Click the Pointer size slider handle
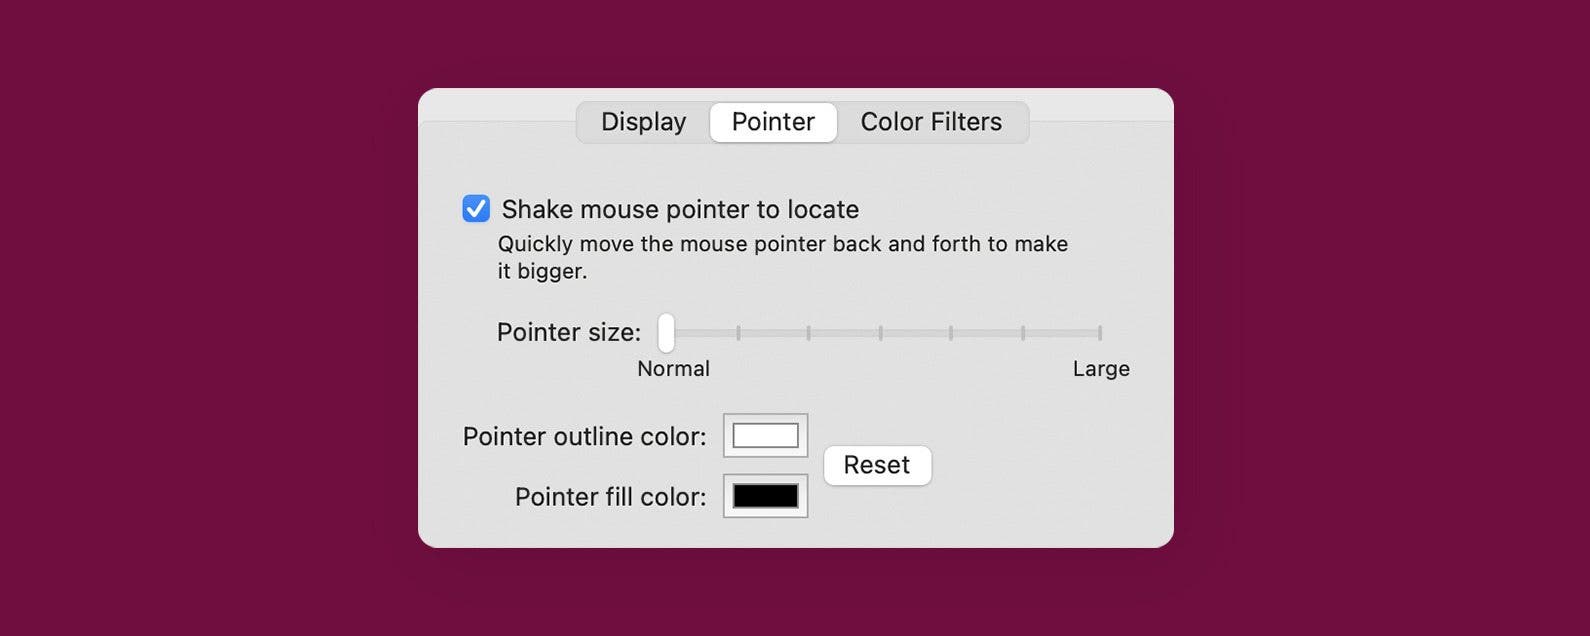Screen dimensions: 1590x636 [x=666, y=333]
